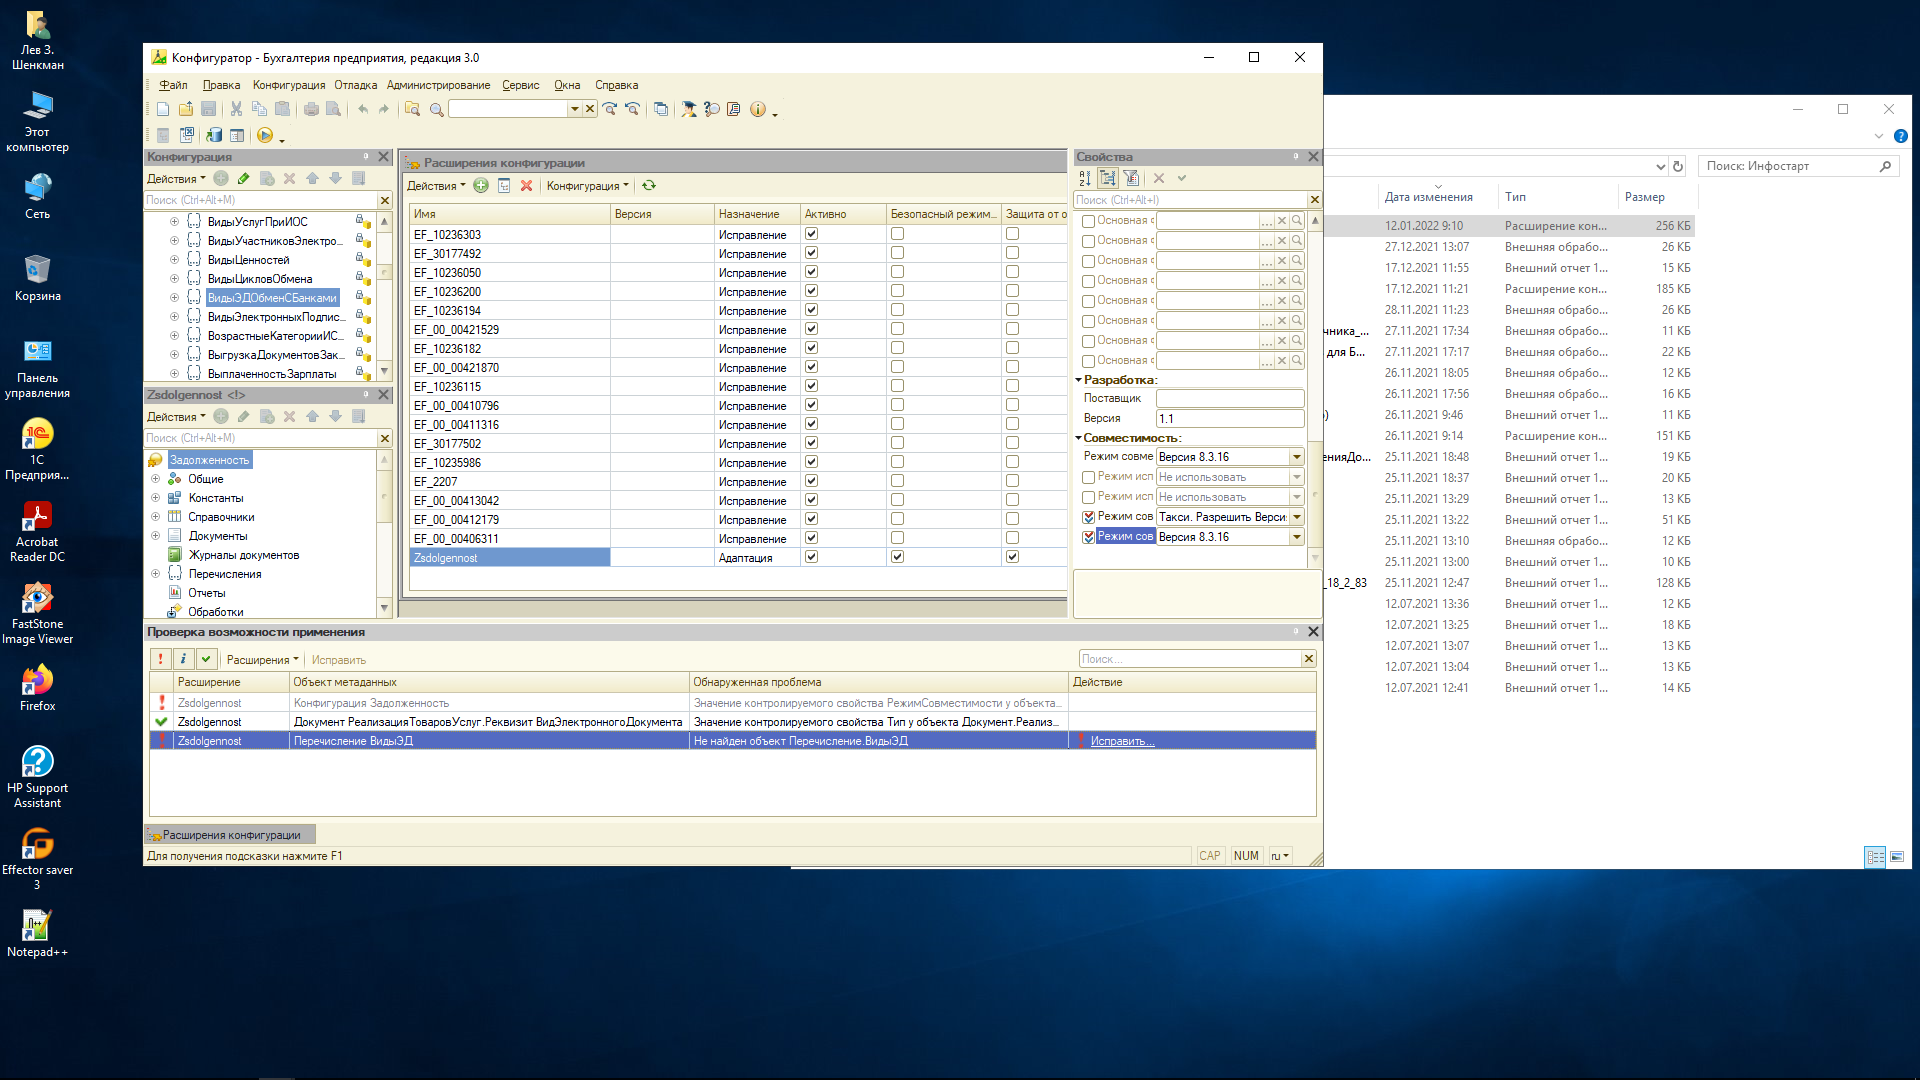Open the Отладка menu
Screen dimensions: 1920x1080
pos(356,85)
